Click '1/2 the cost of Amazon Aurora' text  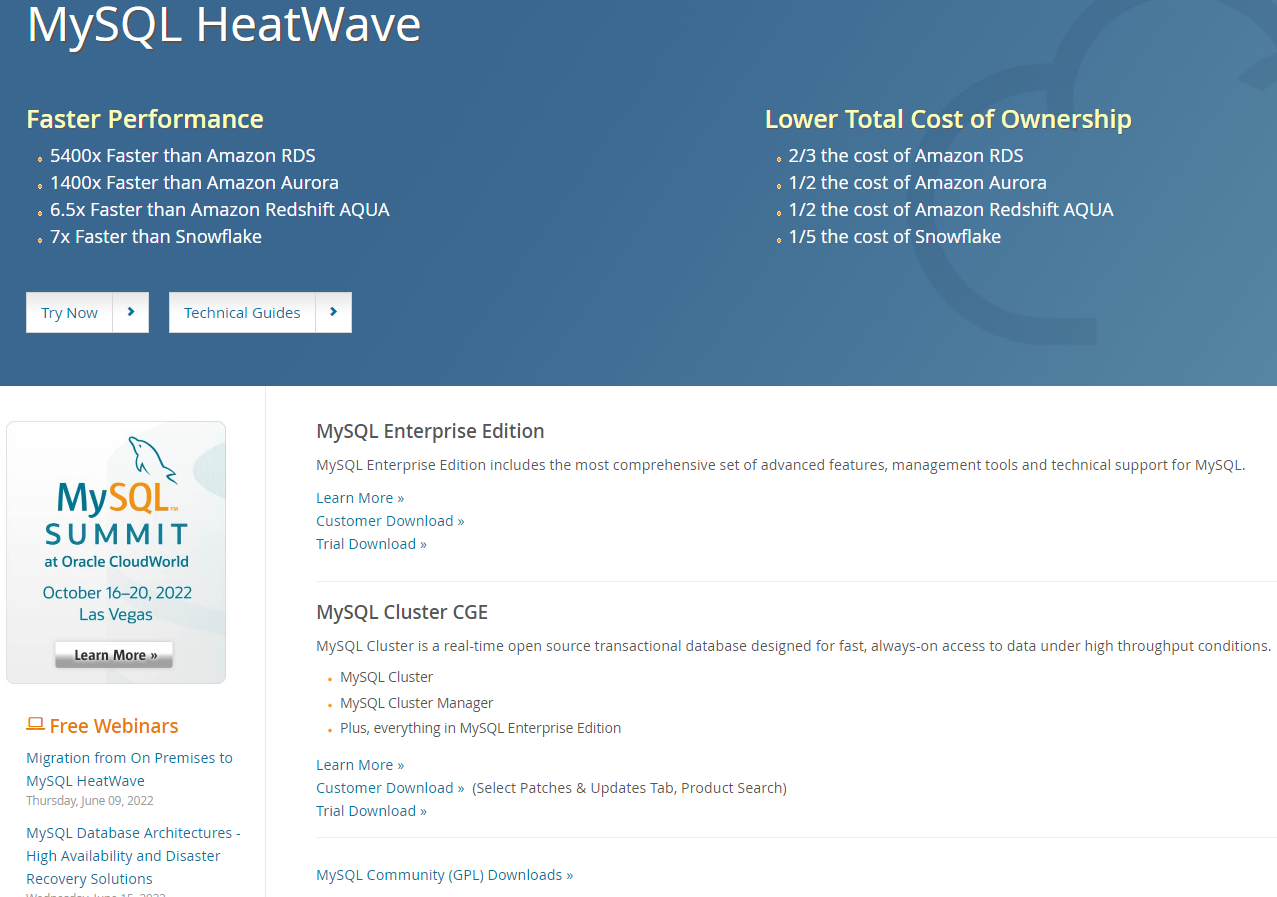(x=918, y=183)
